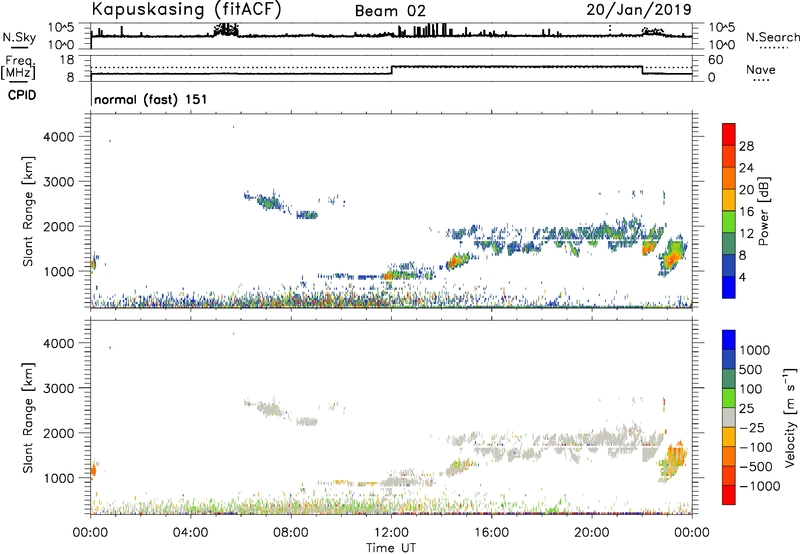Screen dimensions: 800x554
Task: Click the 'Nave' legend label
Action: tap(761, 69)
